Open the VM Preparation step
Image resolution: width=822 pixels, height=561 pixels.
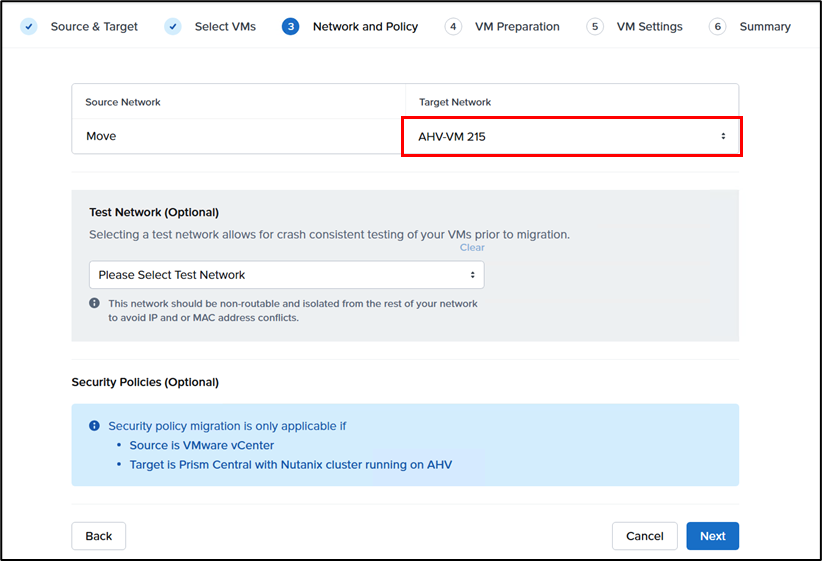(517, 26)
